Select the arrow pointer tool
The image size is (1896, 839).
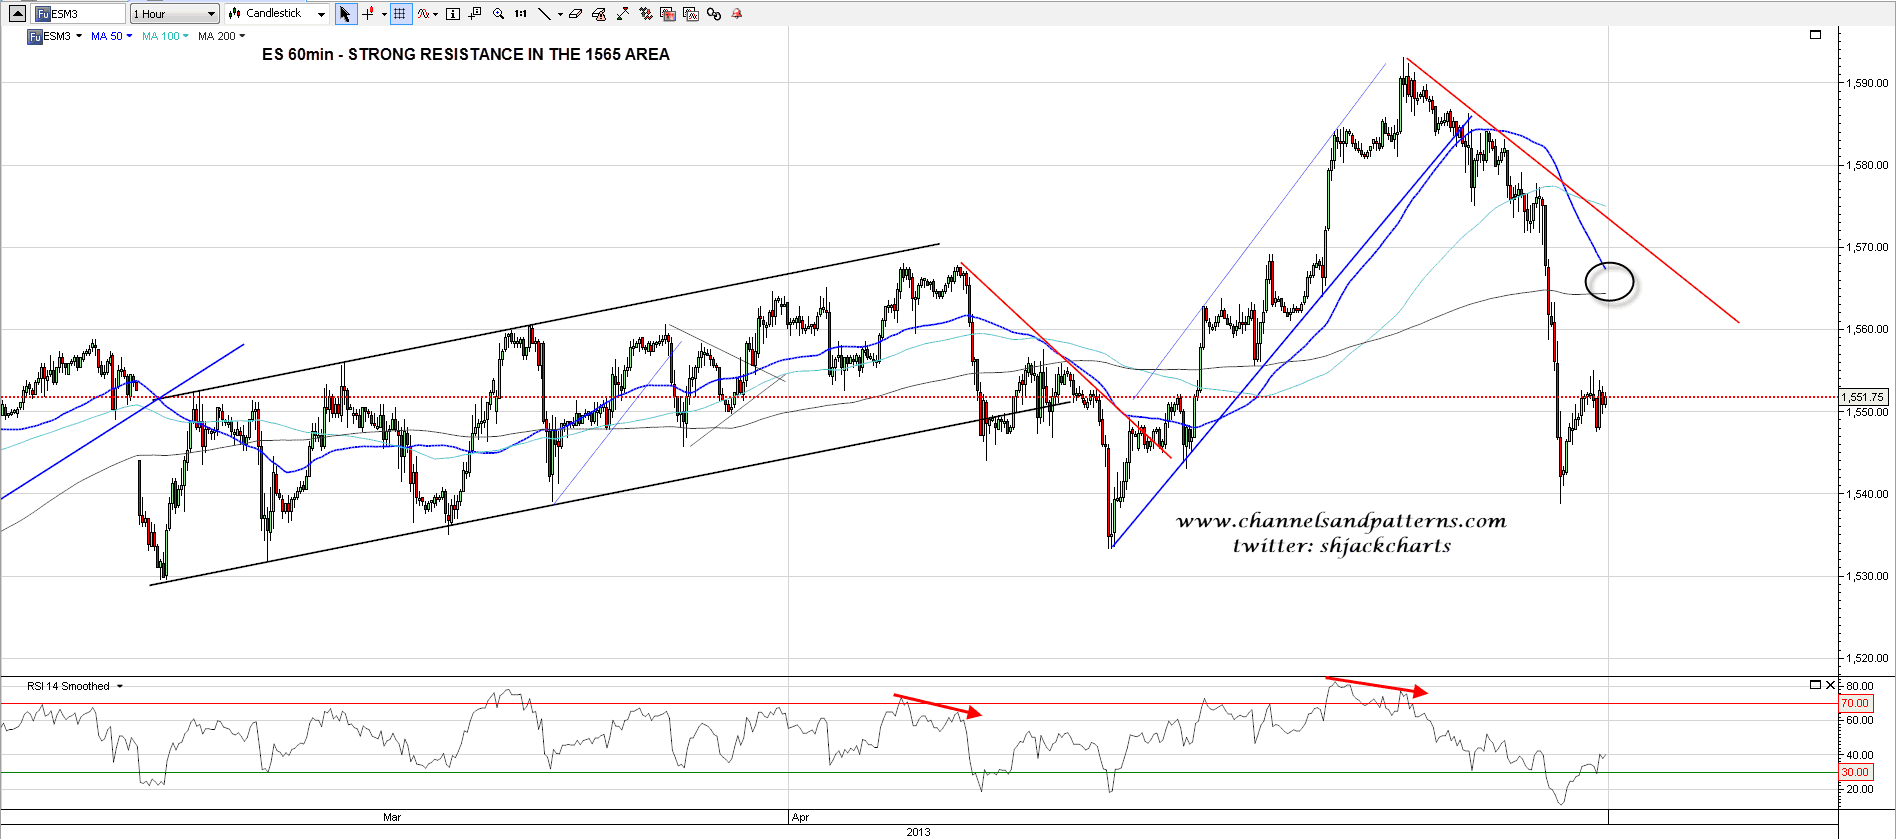tap(345, 14)
